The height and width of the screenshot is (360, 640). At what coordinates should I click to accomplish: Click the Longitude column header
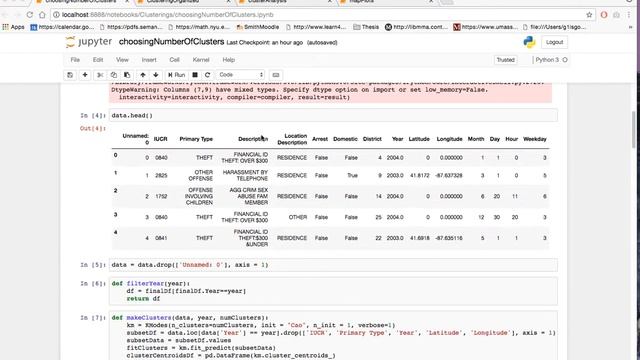(449, 139)
